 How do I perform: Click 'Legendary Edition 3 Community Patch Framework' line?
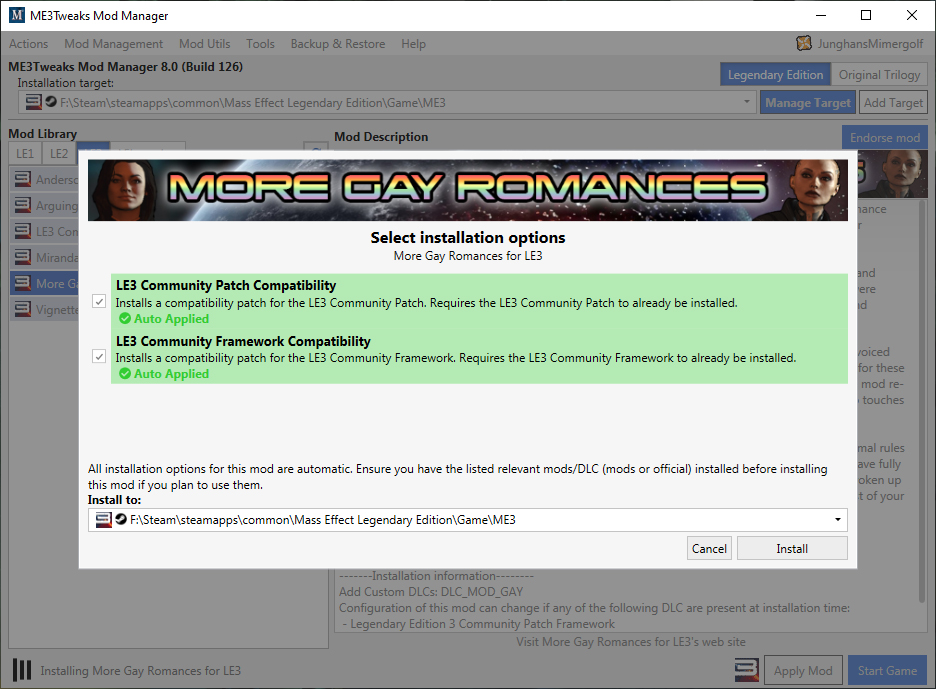tap(482, 624)
